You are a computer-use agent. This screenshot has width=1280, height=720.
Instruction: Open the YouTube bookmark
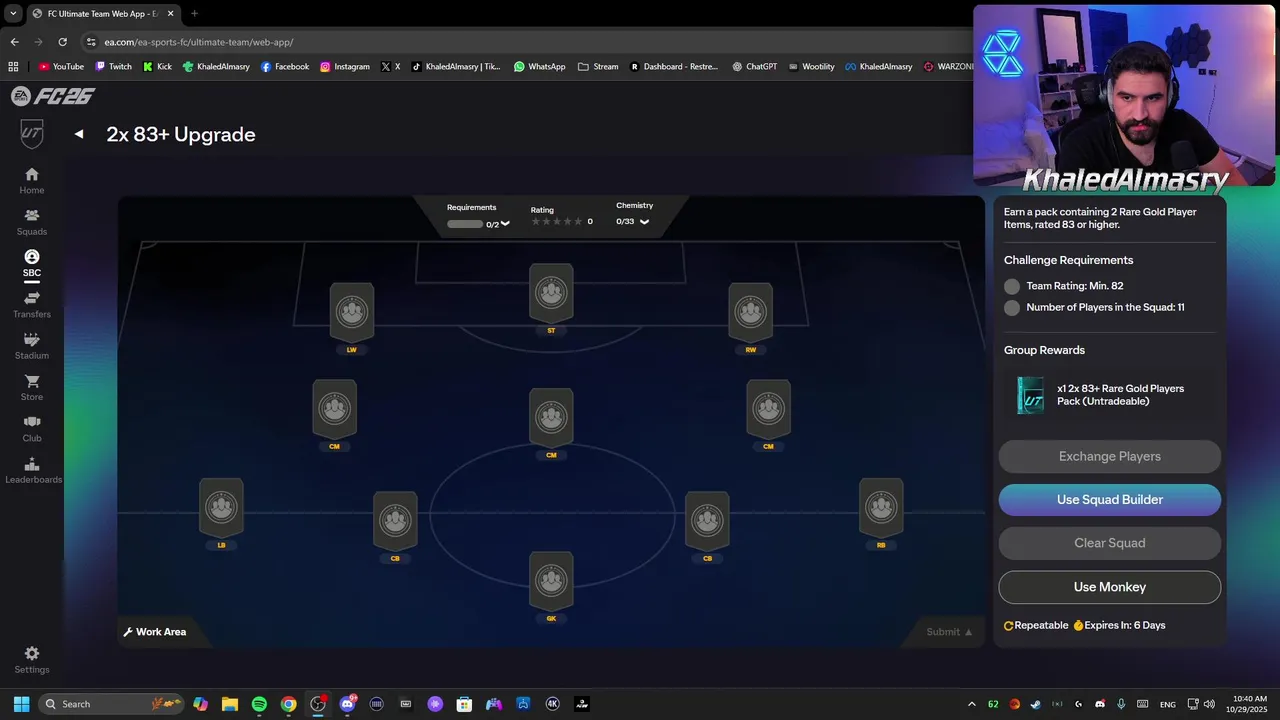click(x=61, y=67)
